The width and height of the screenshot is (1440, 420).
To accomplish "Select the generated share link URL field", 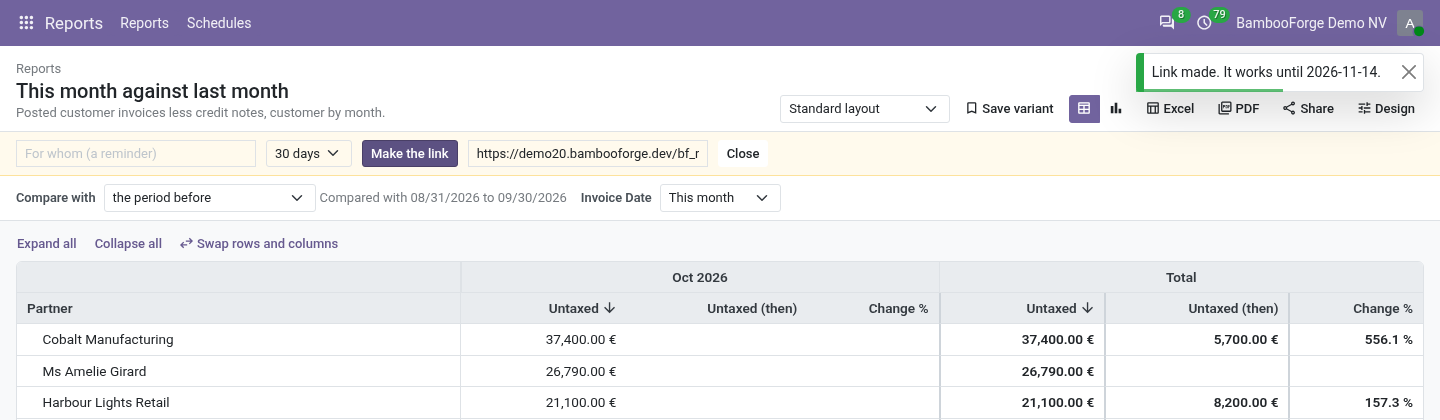I will [x=588, y=154].
